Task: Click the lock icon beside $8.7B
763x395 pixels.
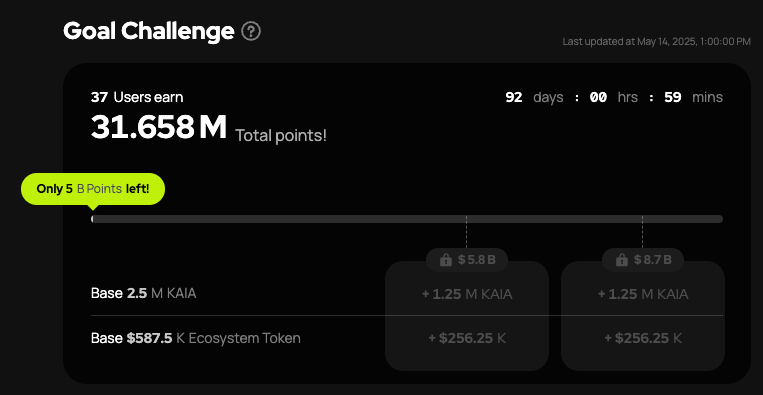Action: (x=621, y=260)
